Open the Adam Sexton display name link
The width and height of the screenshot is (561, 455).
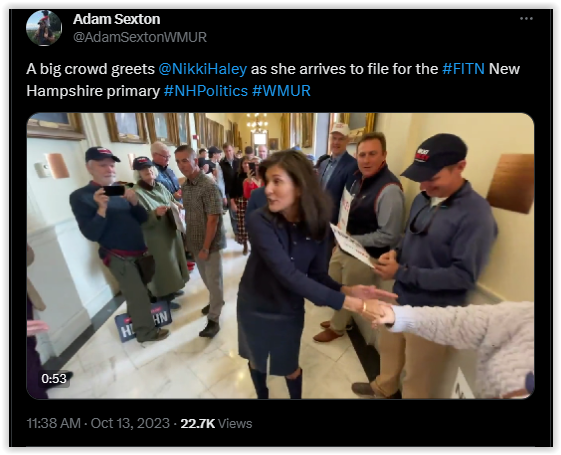117,19
